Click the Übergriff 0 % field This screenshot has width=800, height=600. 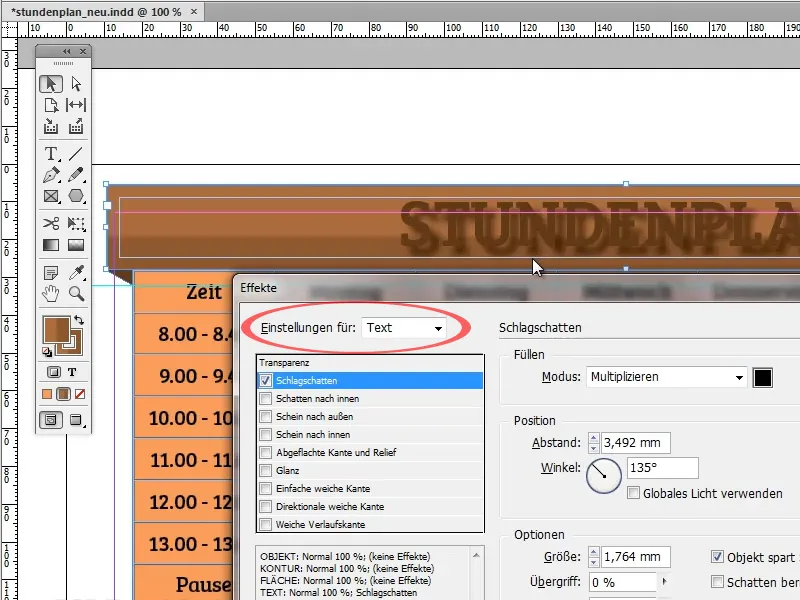(x=623, y=582)
